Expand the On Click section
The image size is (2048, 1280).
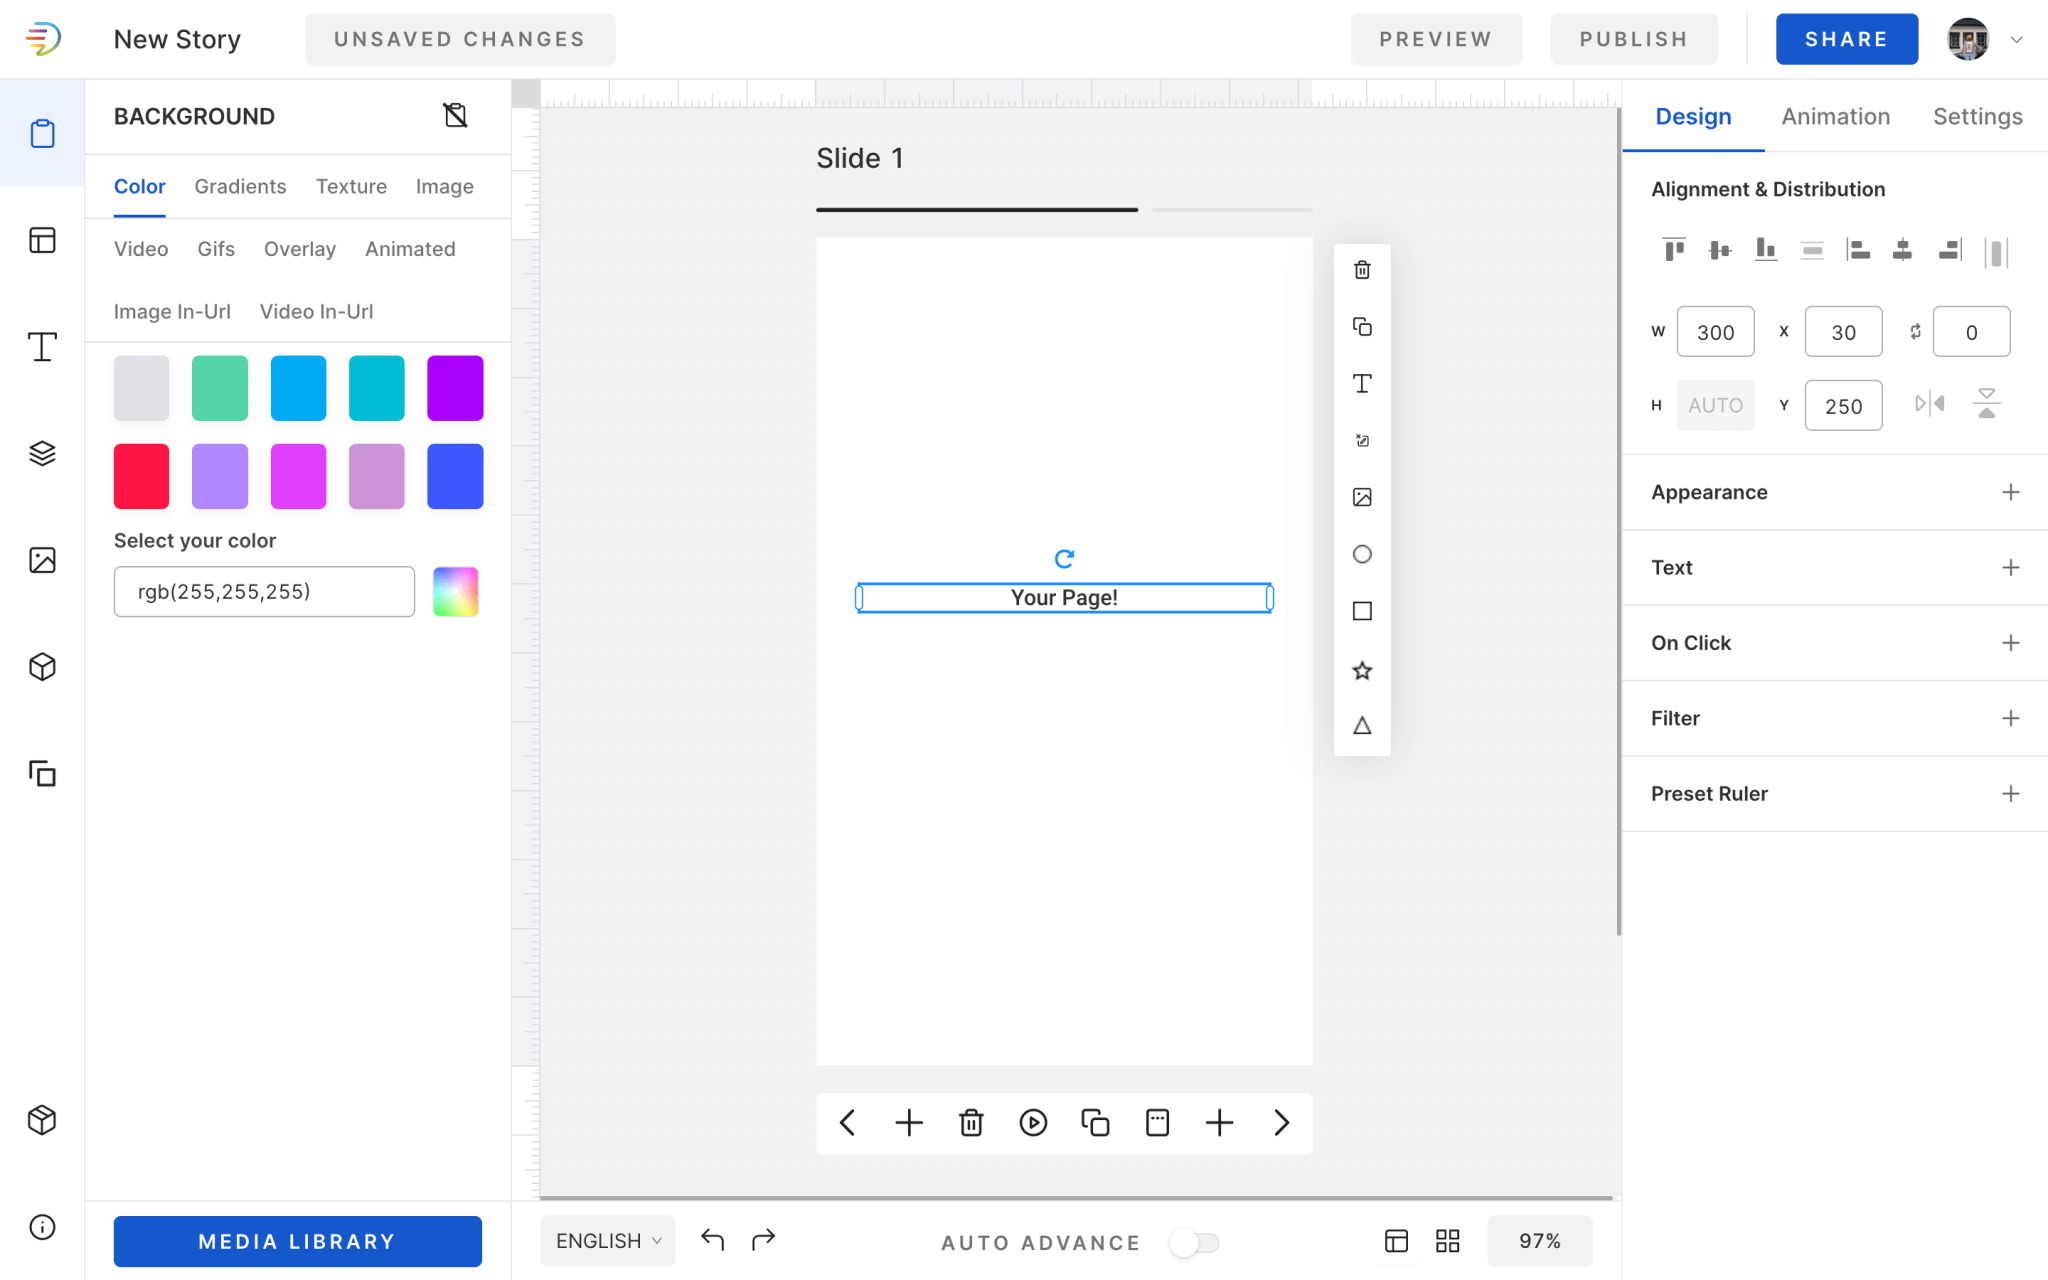[x=2011, y=642]
